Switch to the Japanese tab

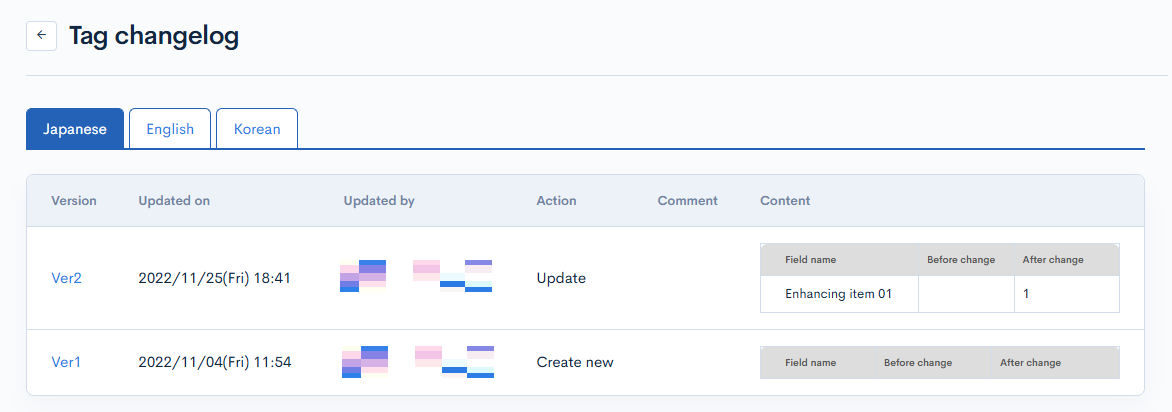pos(75,129)
